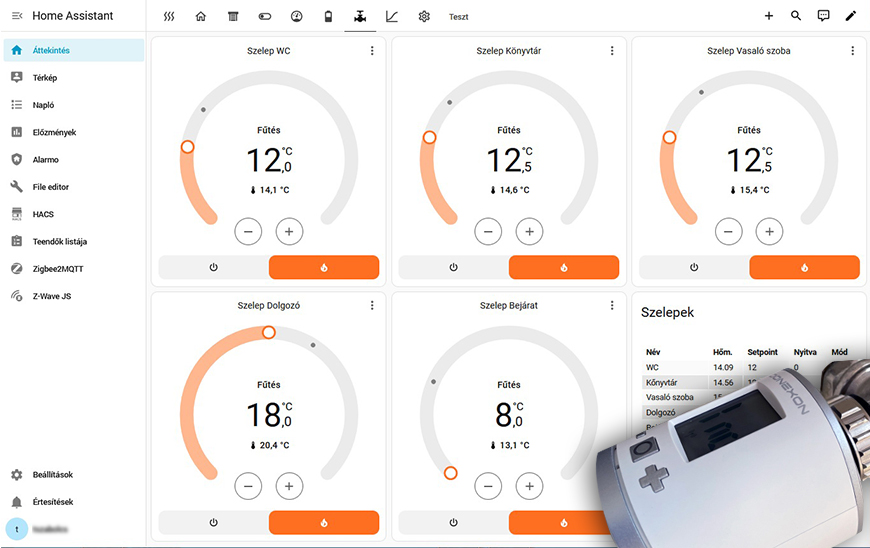Open Szelep Bejárat three-dot menu
The width and height of the screenshot is (870, 548).
pos(612,306)
